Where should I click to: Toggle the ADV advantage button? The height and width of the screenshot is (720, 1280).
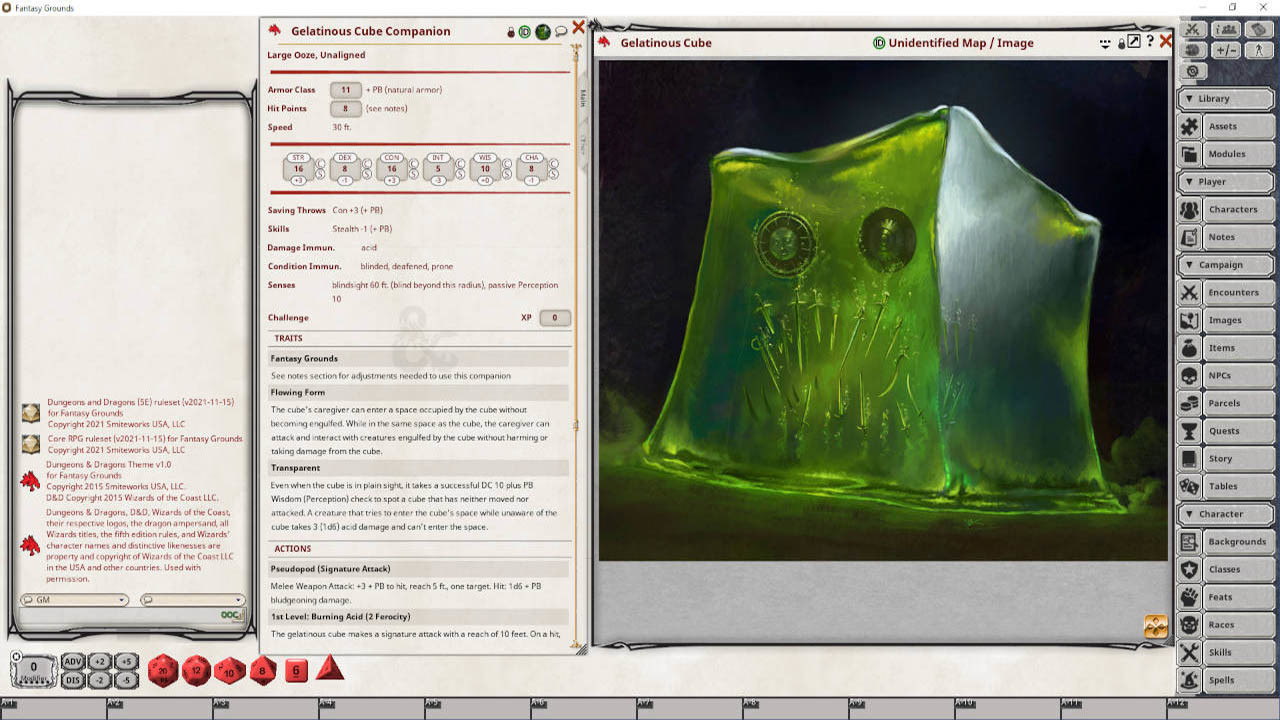pyautogui.click(x=72, y=661)
